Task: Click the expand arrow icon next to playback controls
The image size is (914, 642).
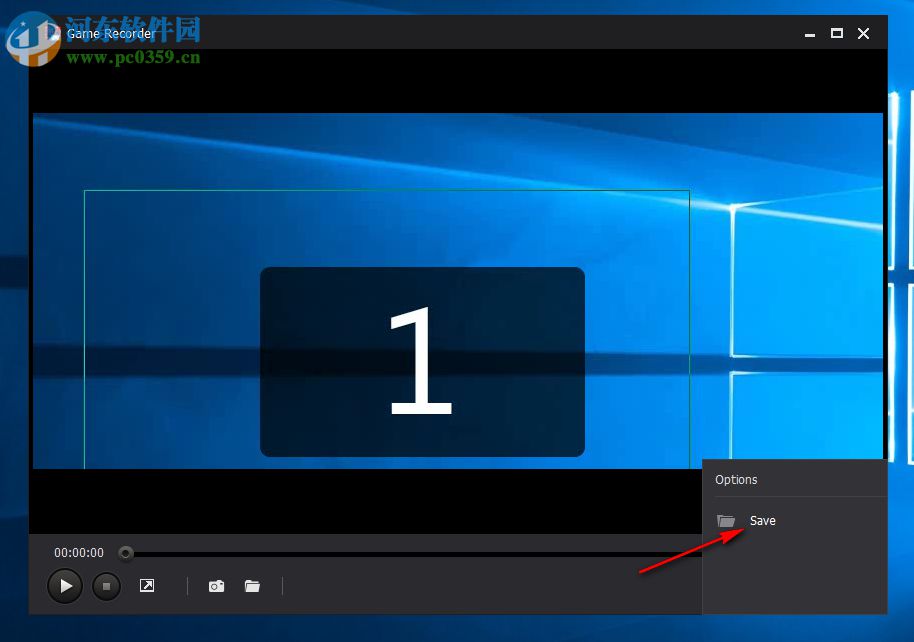Action: (x=147, y=586)
